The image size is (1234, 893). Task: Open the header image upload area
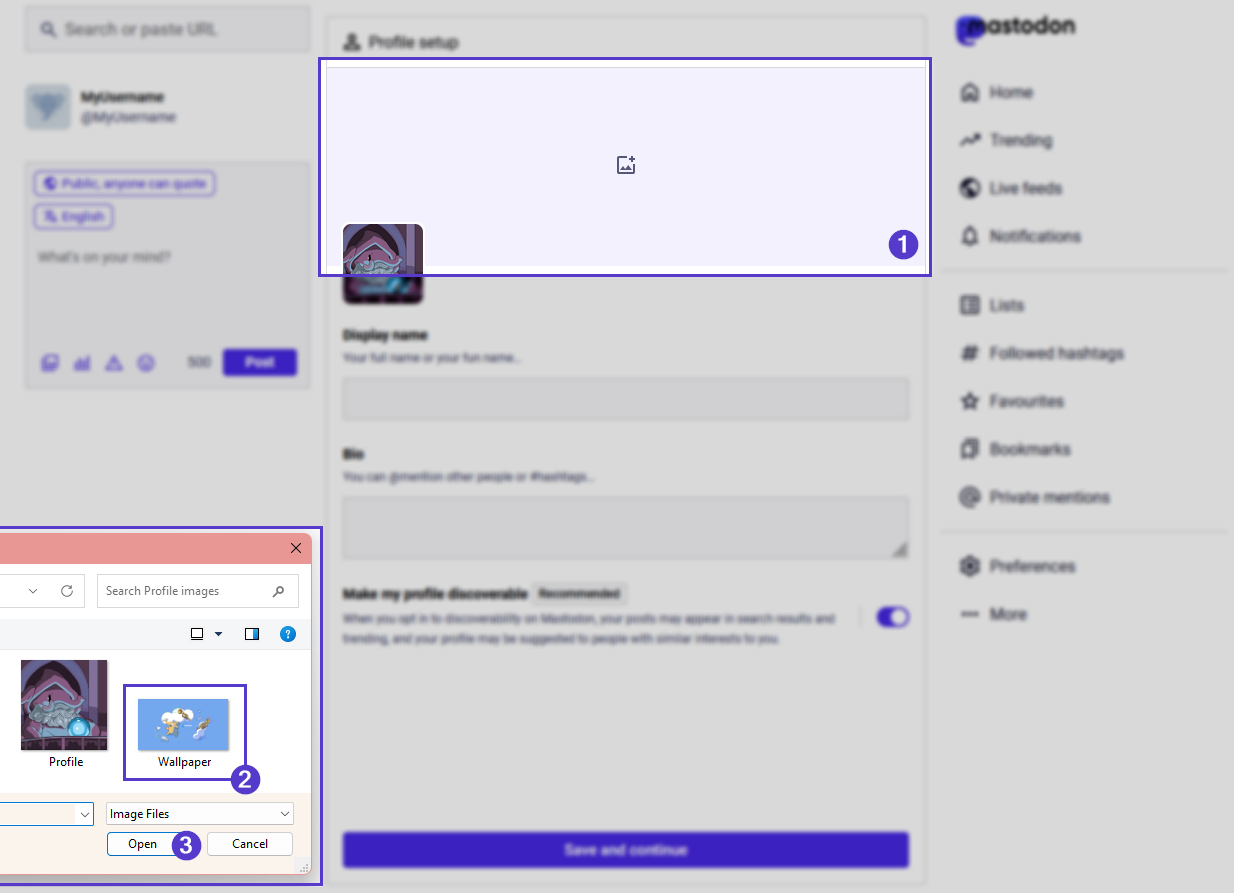[625, 164]
